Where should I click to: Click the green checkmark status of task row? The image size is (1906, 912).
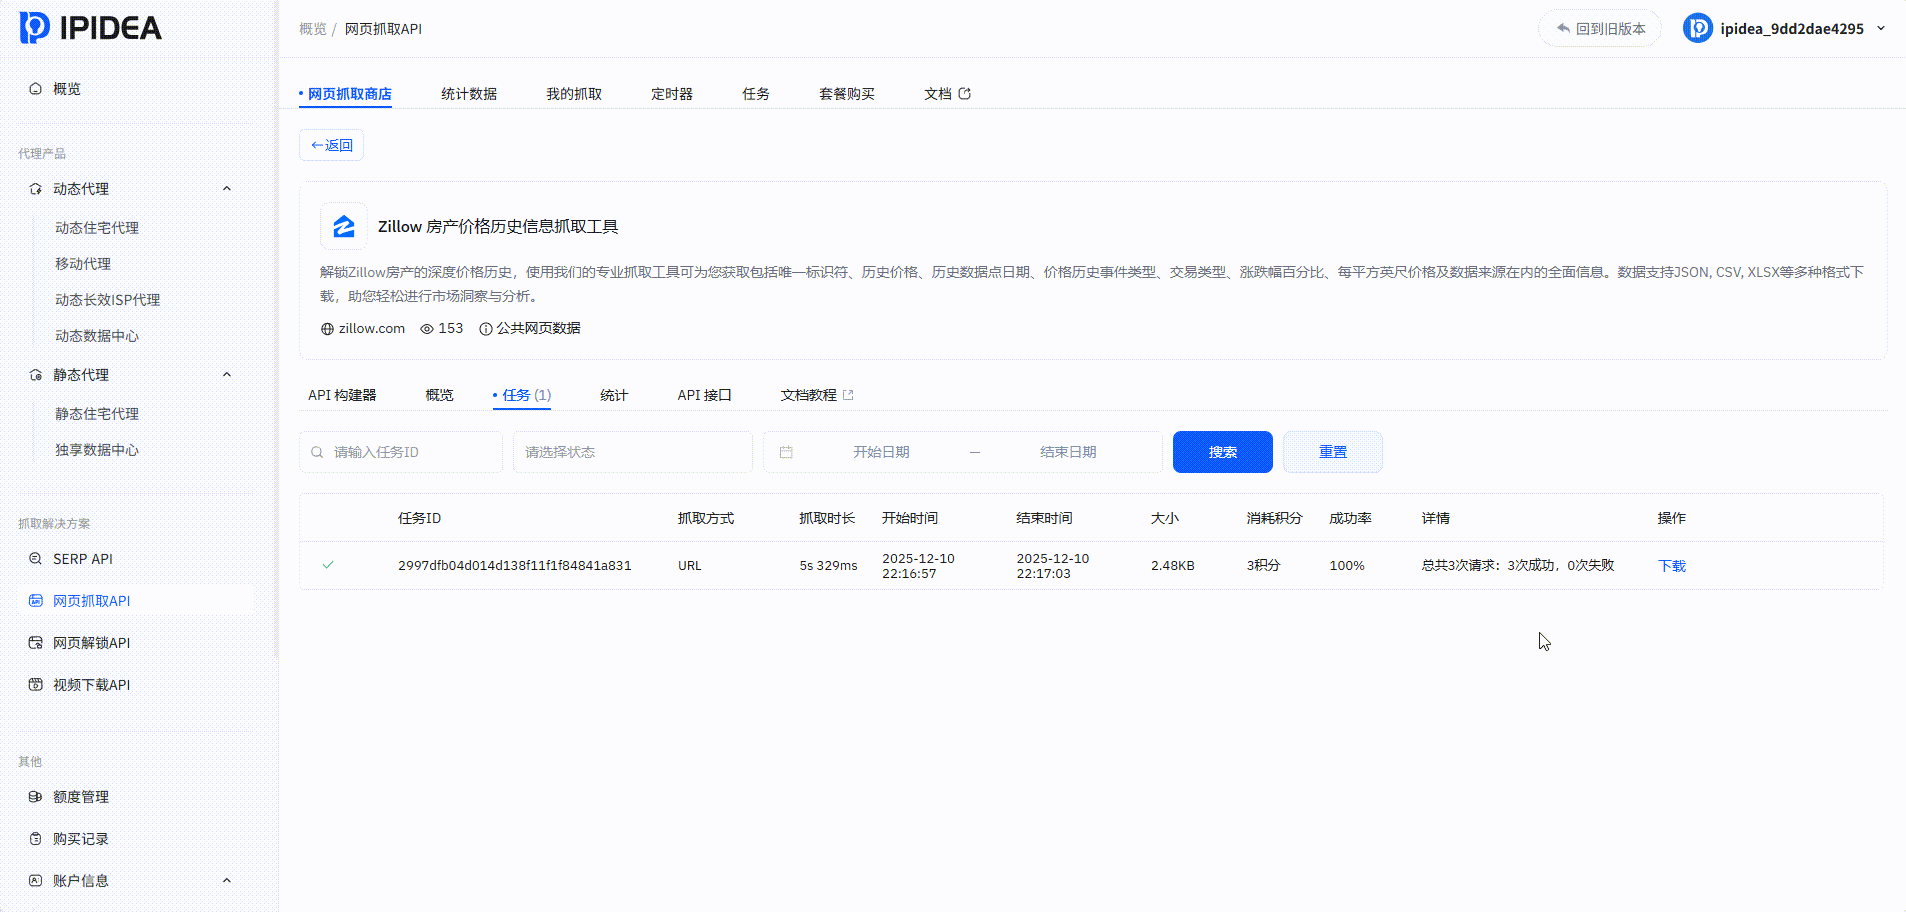[x=328, y=565]
